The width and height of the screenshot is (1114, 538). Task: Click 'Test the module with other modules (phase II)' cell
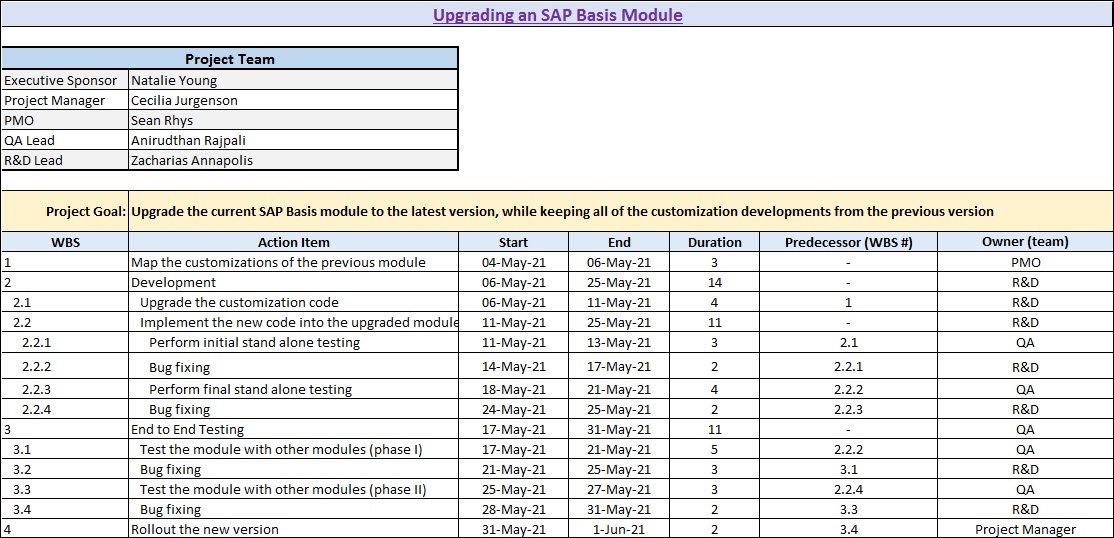[x=293, y=489]
